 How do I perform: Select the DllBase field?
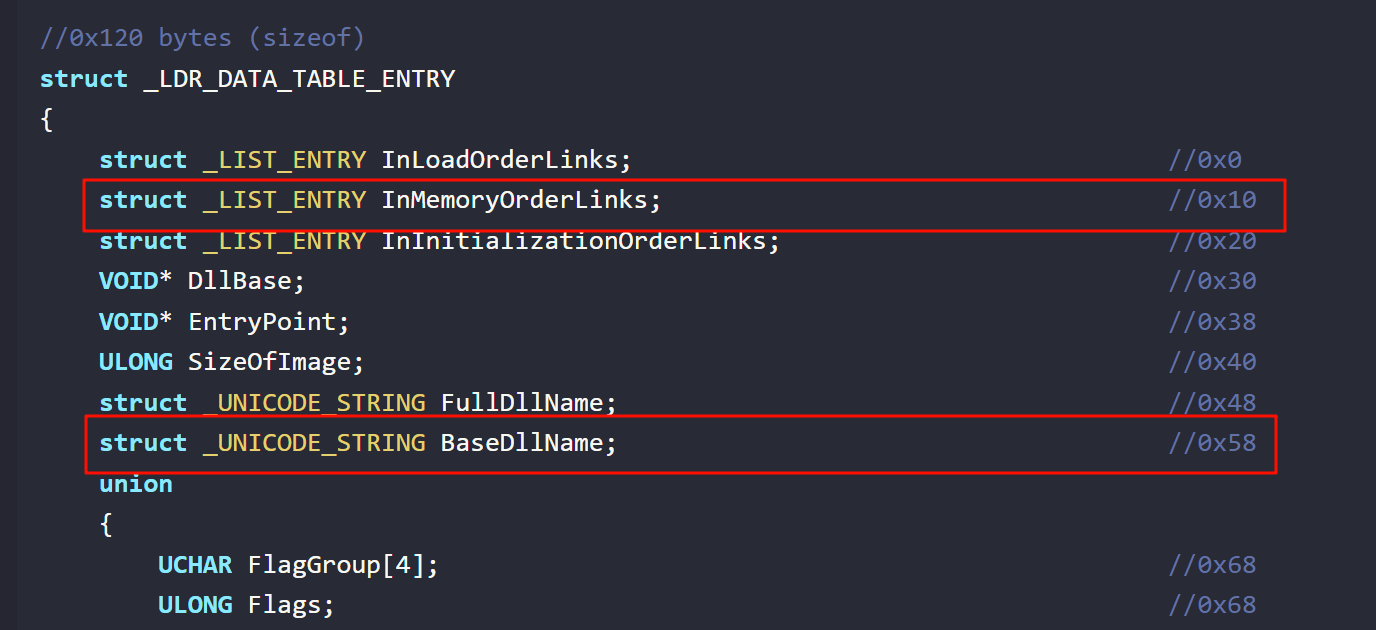pyautogui.click(x=240, y=281)
